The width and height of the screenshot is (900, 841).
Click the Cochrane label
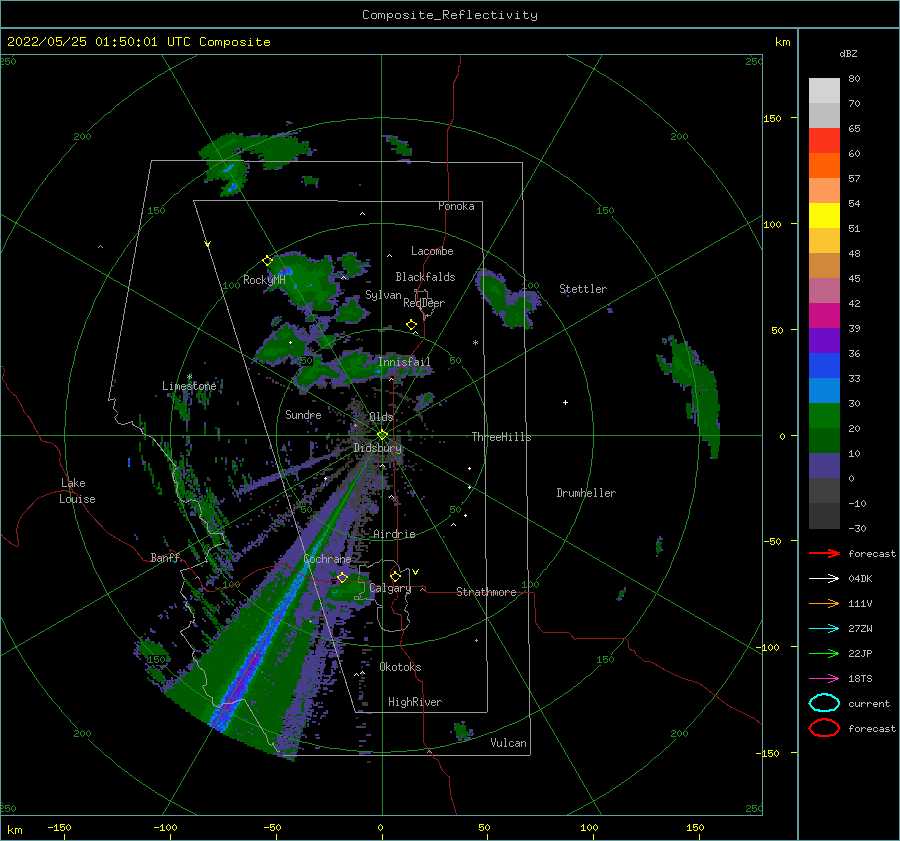[x=327, y=559]
